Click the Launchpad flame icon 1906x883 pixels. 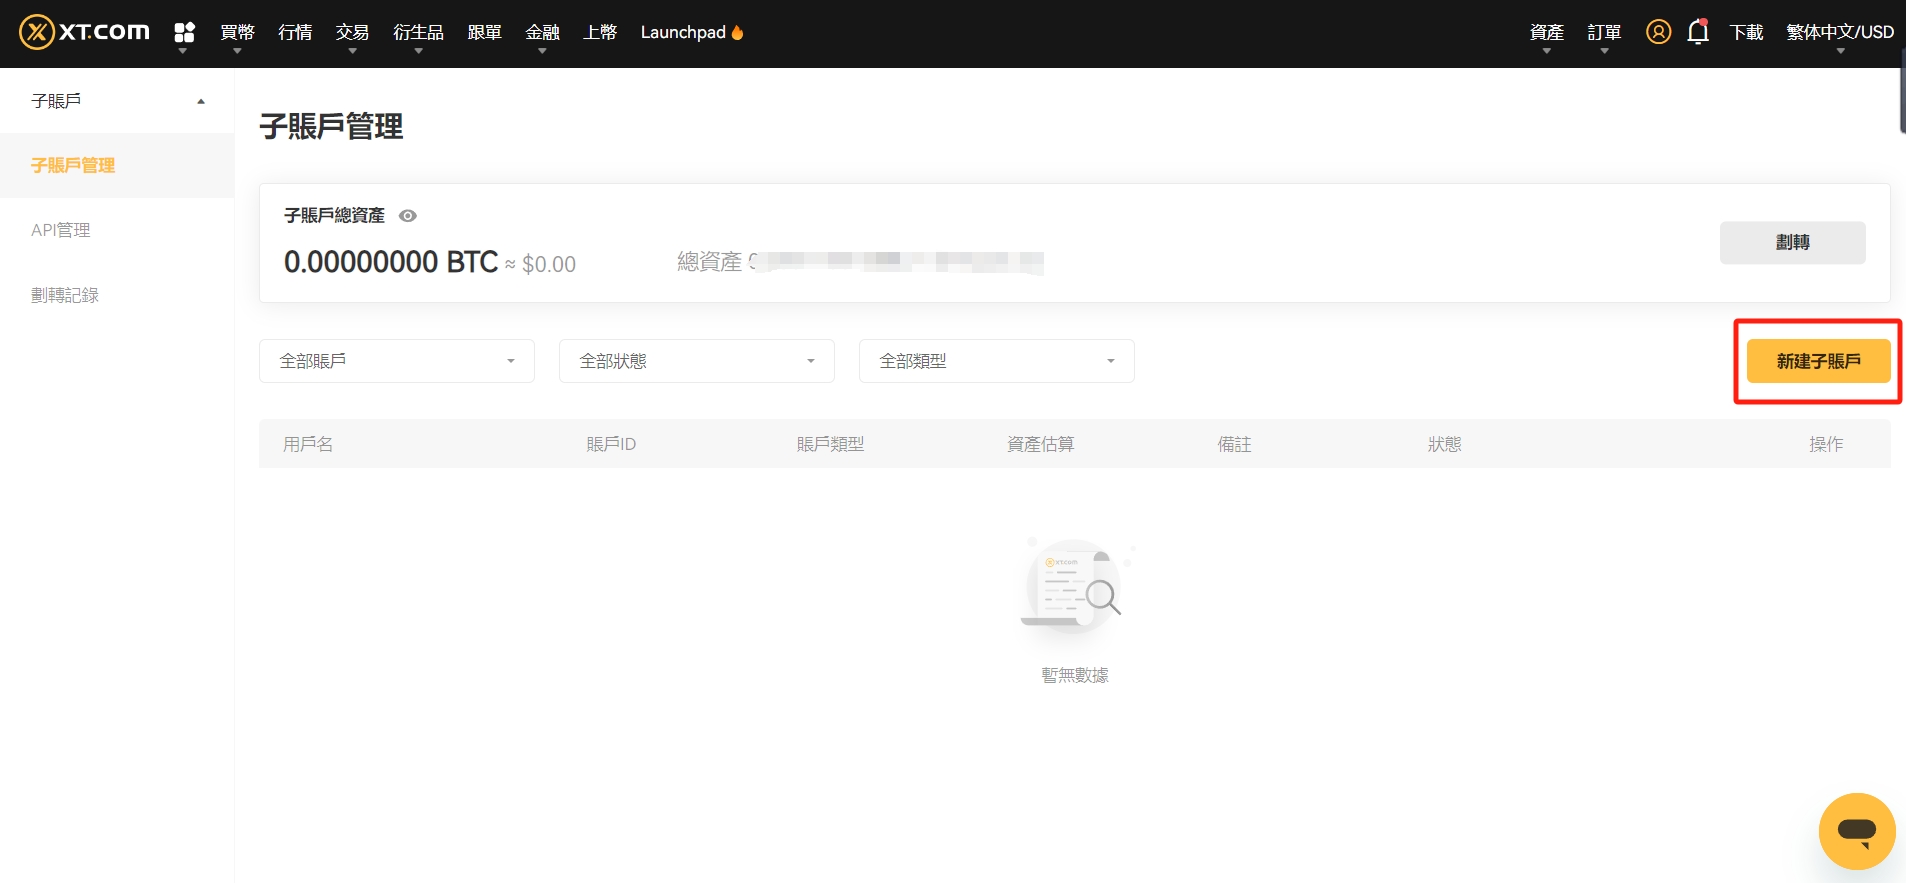coord(738,32)
